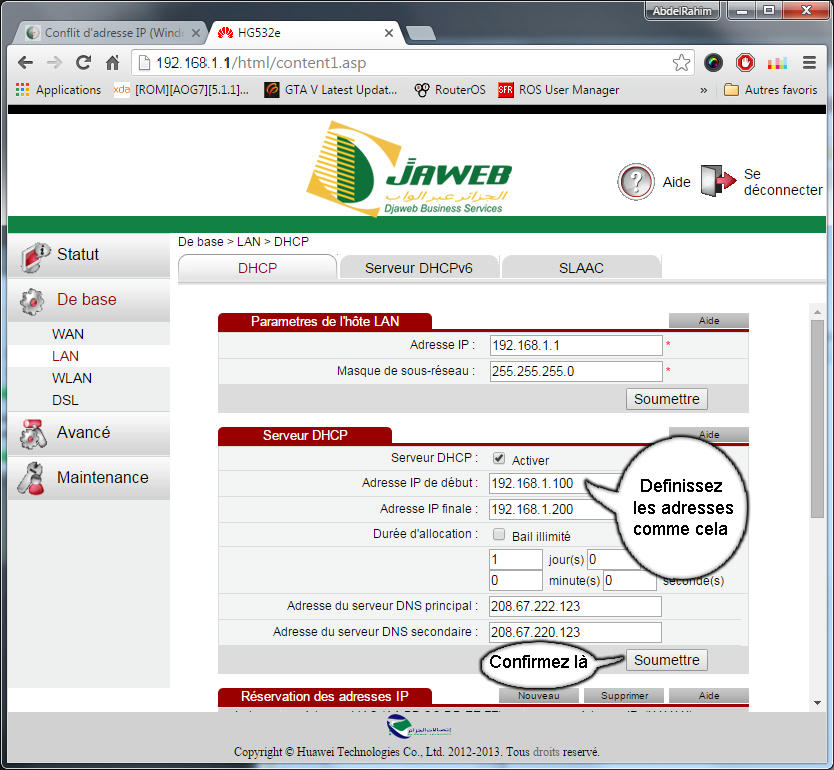Open the Maintenance section
The image size is (834, 770).
(x=89, y=478)
